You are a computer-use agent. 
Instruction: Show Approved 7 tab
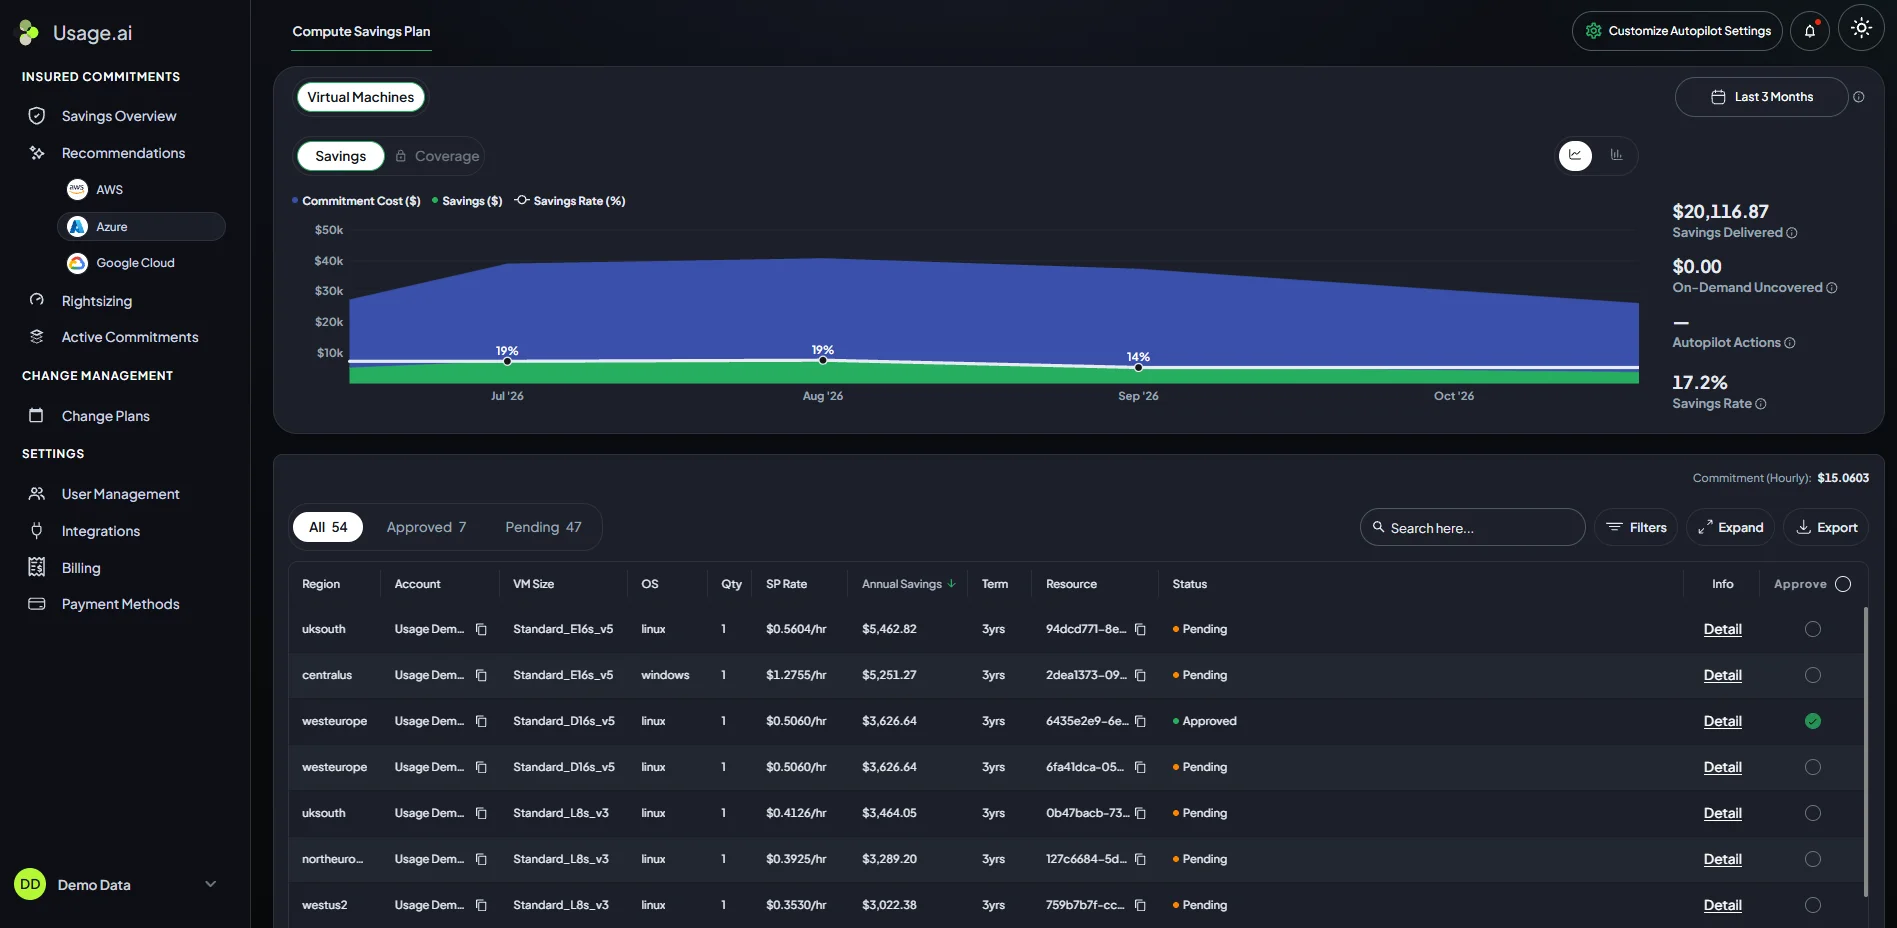(x=426, y=527)
